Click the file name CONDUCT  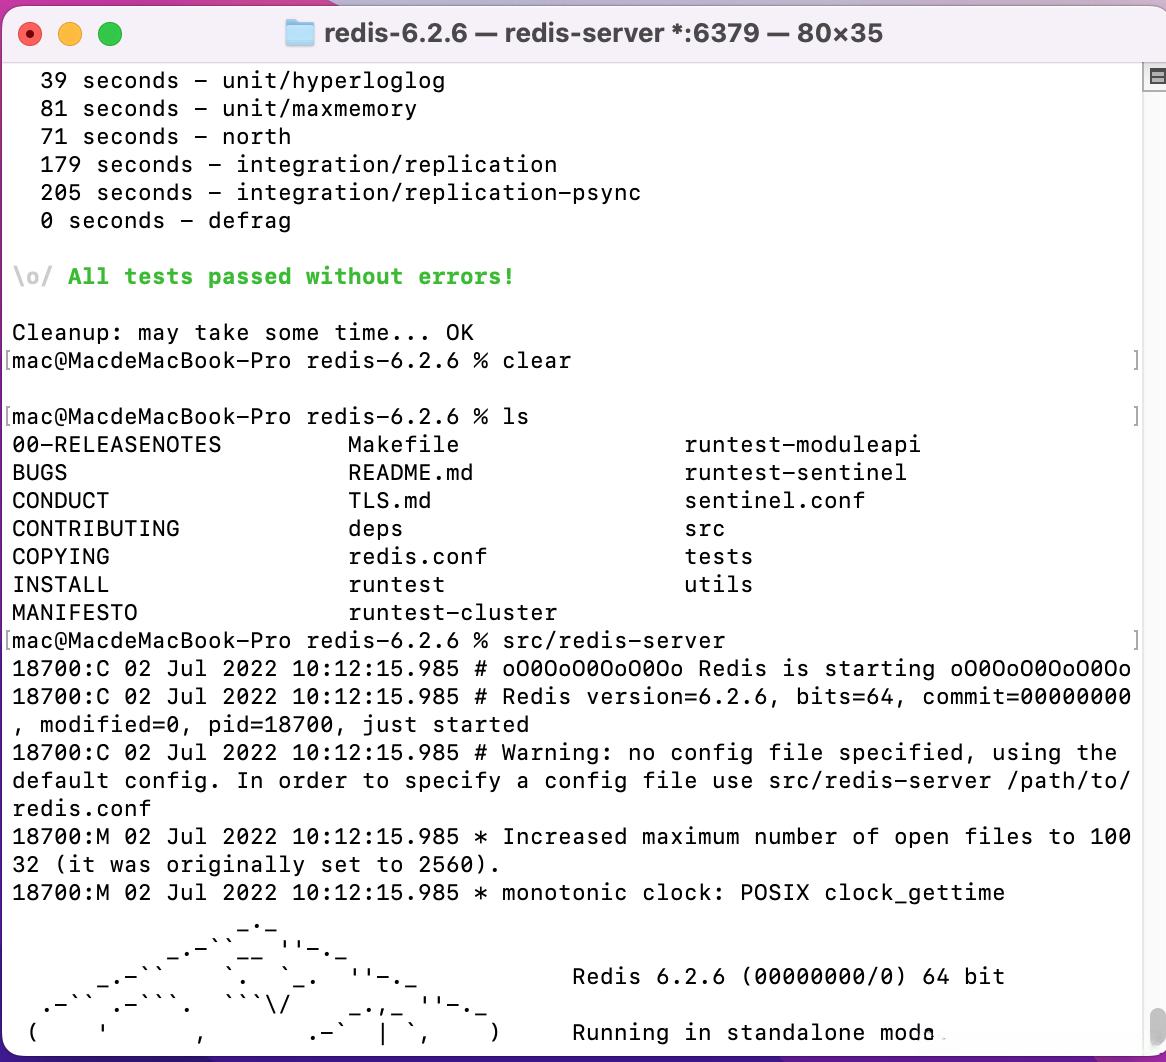pyautogui.click(x=60, y=501)
